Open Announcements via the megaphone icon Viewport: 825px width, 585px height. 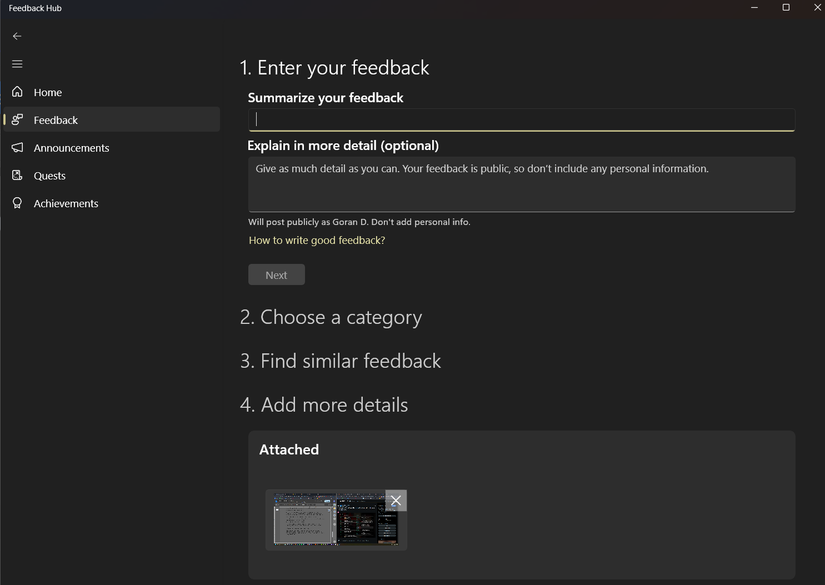pos(16,147)
